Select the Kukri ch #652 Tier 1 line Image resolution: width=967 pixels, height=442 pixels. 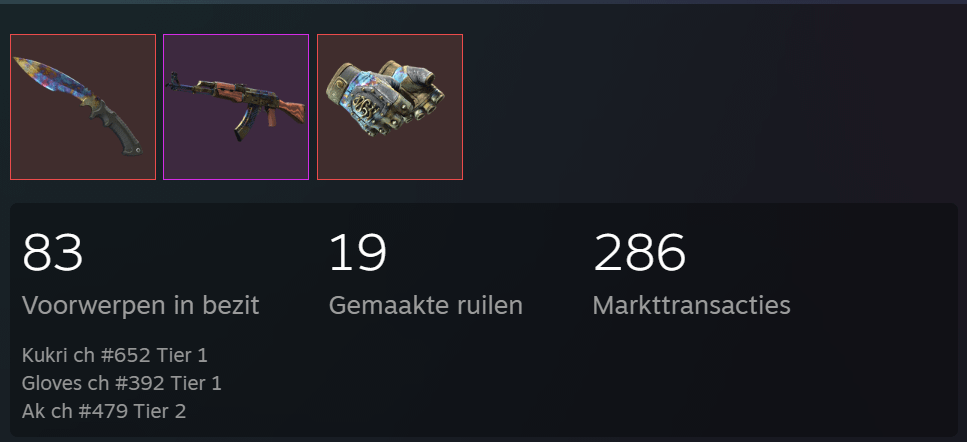click(115, 355)
